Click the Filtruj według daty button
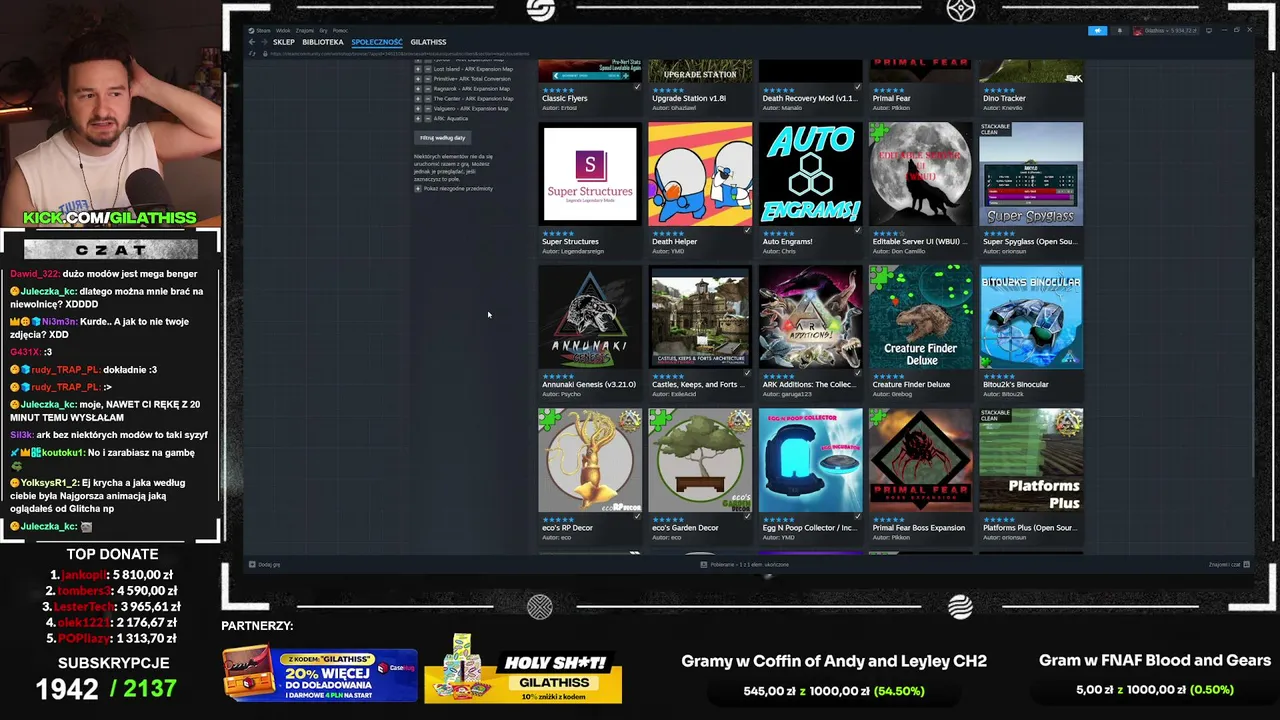The image size is (1280, 720). click(x=442, y=138)
